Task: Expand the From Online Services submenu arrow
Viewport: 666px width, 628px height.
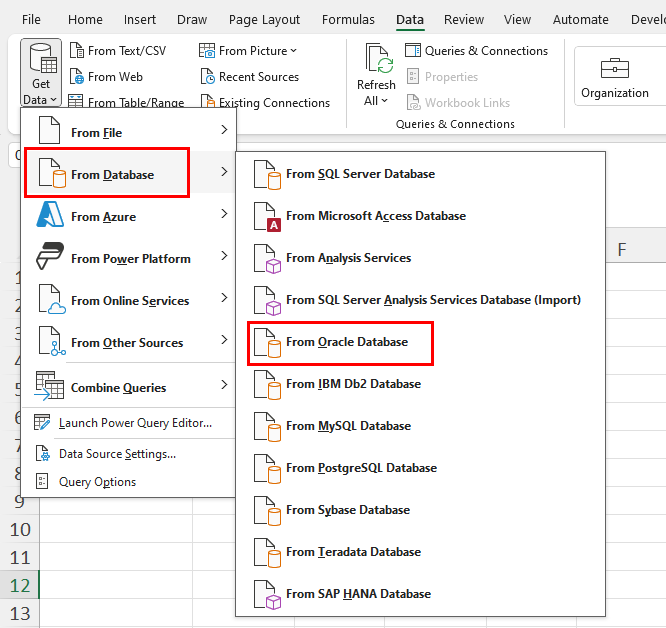Action: click(224, 298)
